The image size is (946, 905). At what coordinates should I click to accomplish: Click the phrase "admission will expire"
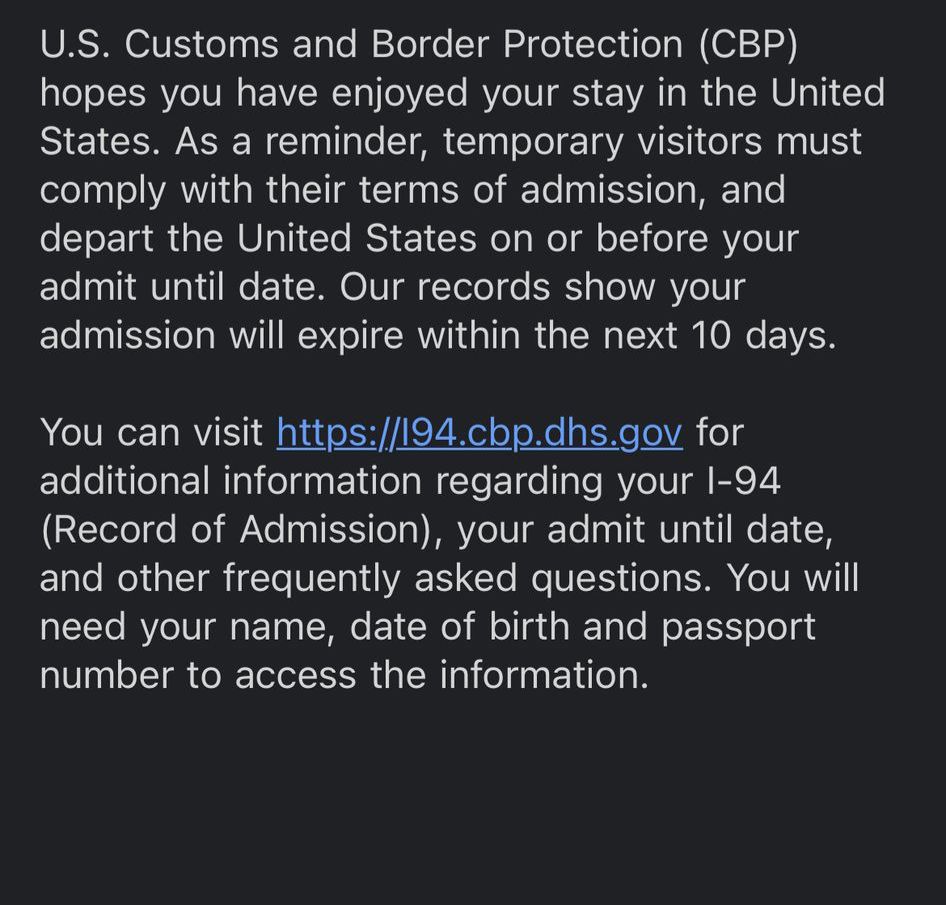tap(221, 335)
